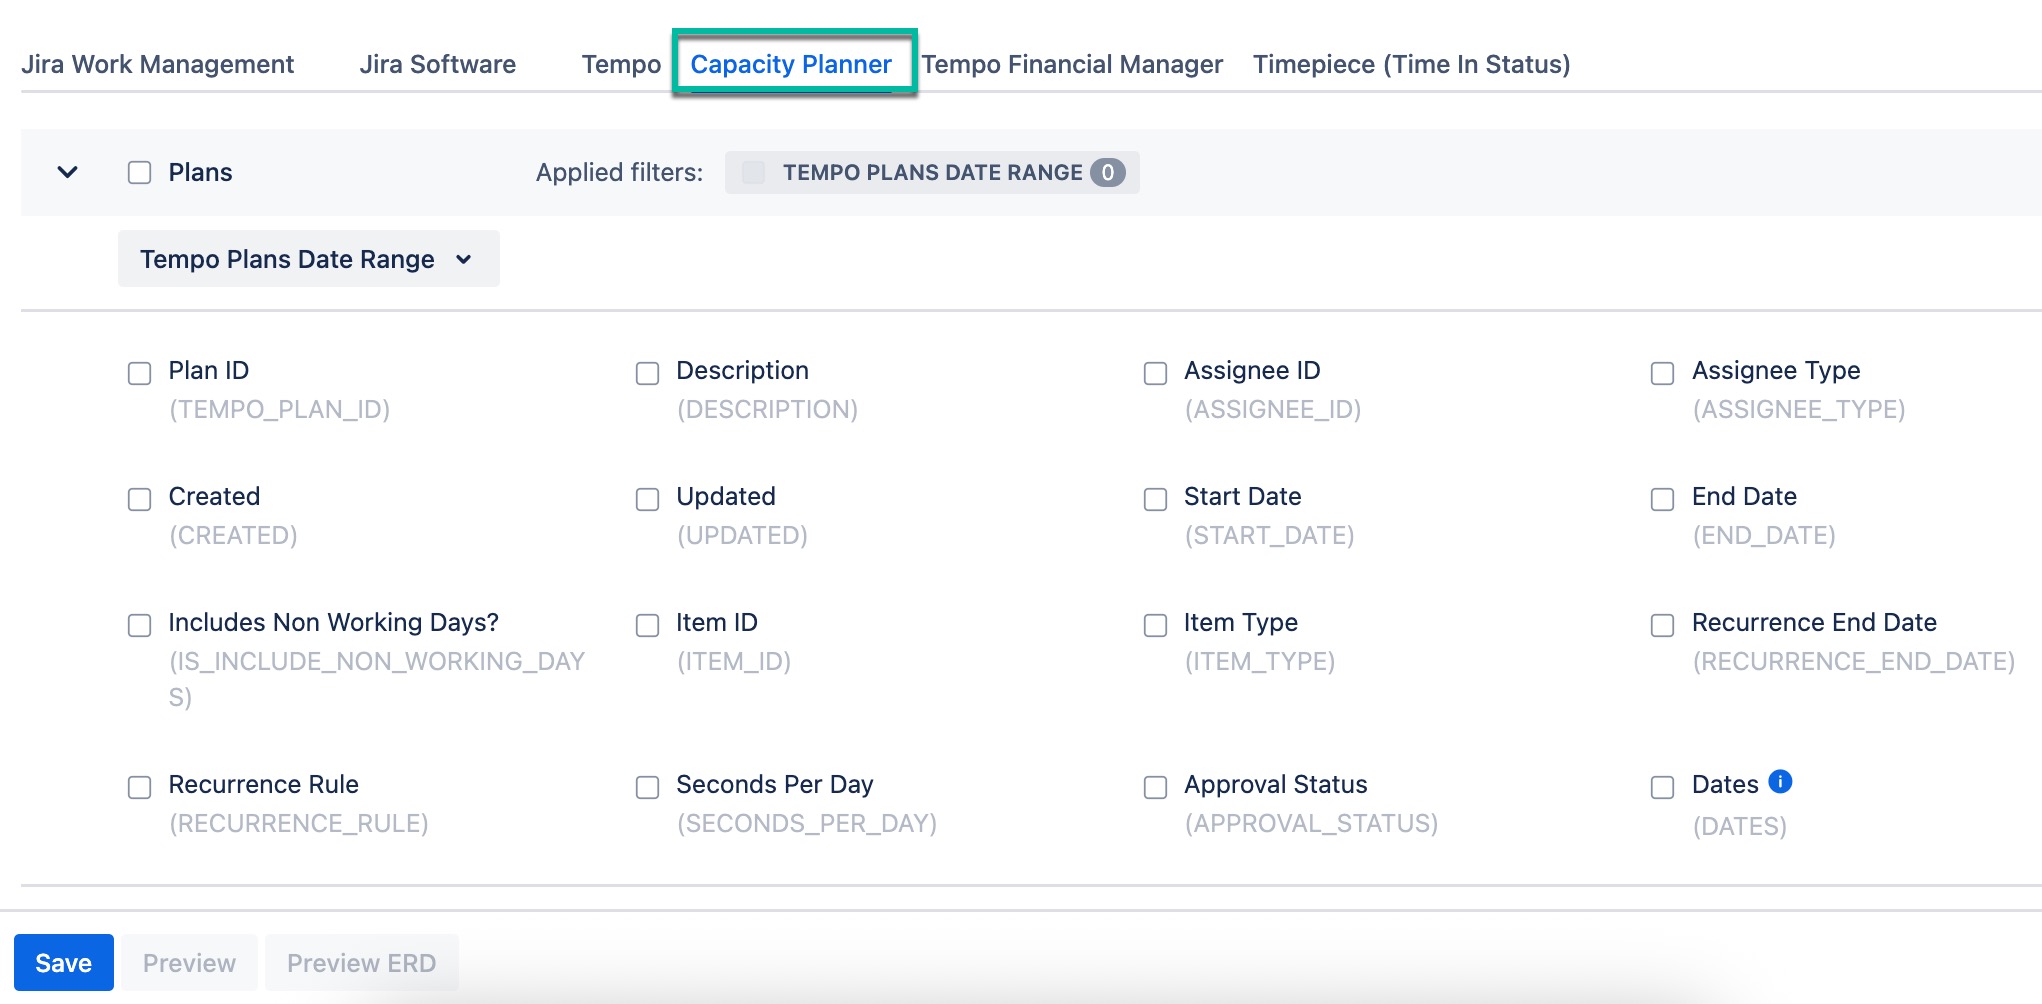
Task: Click the Tempo Plans Date Range applied filter
Action: tap(932, 173)
